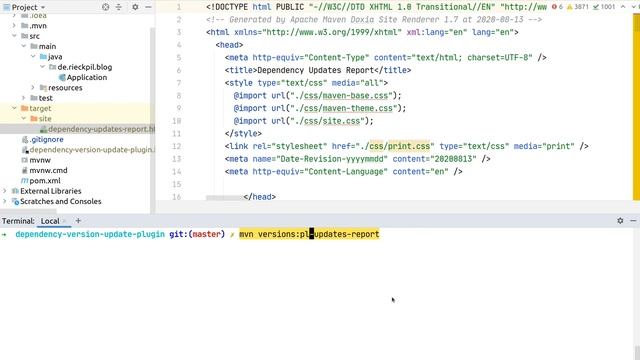Click the terminal command text input
Viewport: 640px width, 360px height.
pyautogui.click(x=309, y=234)
